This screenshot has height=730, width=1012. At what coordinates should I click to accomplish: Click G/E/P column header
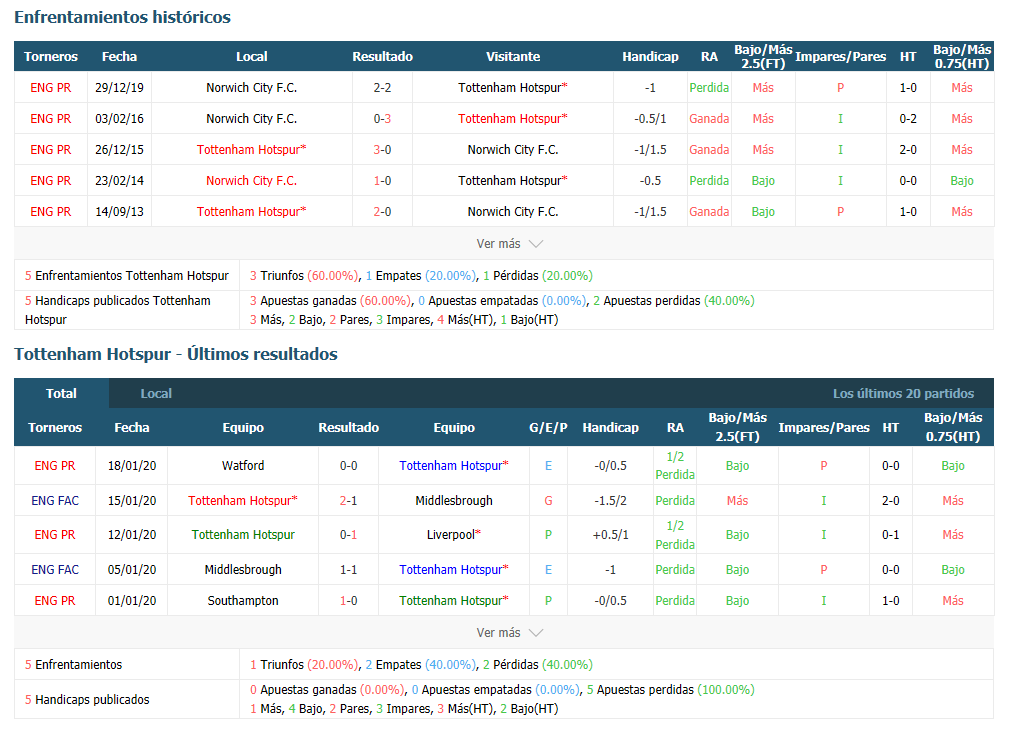[x=548, y=427]
